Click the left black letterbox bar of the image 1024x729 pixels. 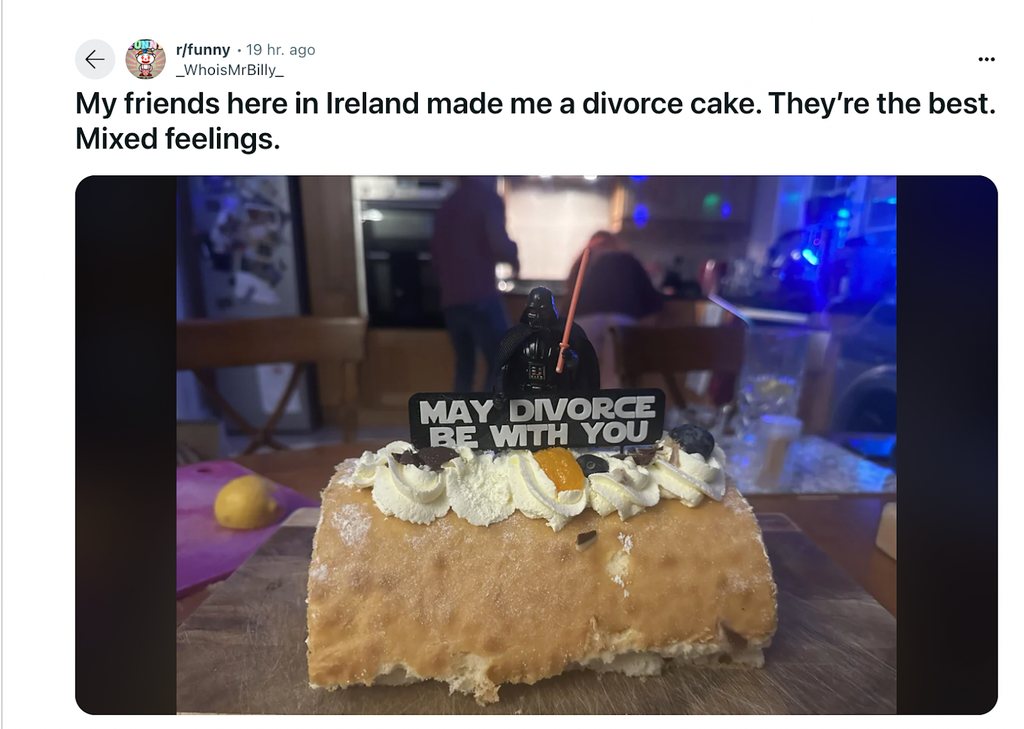point(126,445)
